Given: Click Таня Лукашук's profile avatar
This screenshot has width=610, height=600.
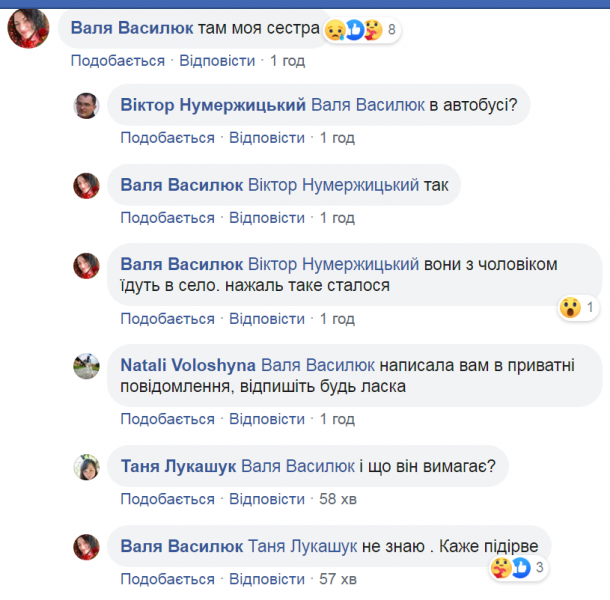Looking at the screenshot, I should pyautogui.click(x=87, y=466).
